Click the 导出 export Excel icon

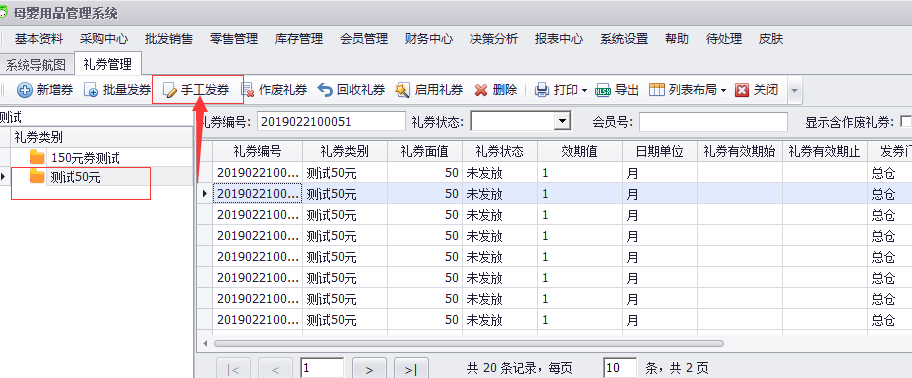point(604,90)
